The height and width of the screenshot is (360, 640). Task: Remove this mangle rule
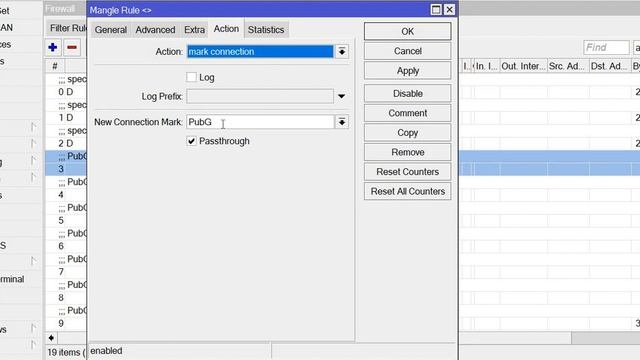click(407, 152)
